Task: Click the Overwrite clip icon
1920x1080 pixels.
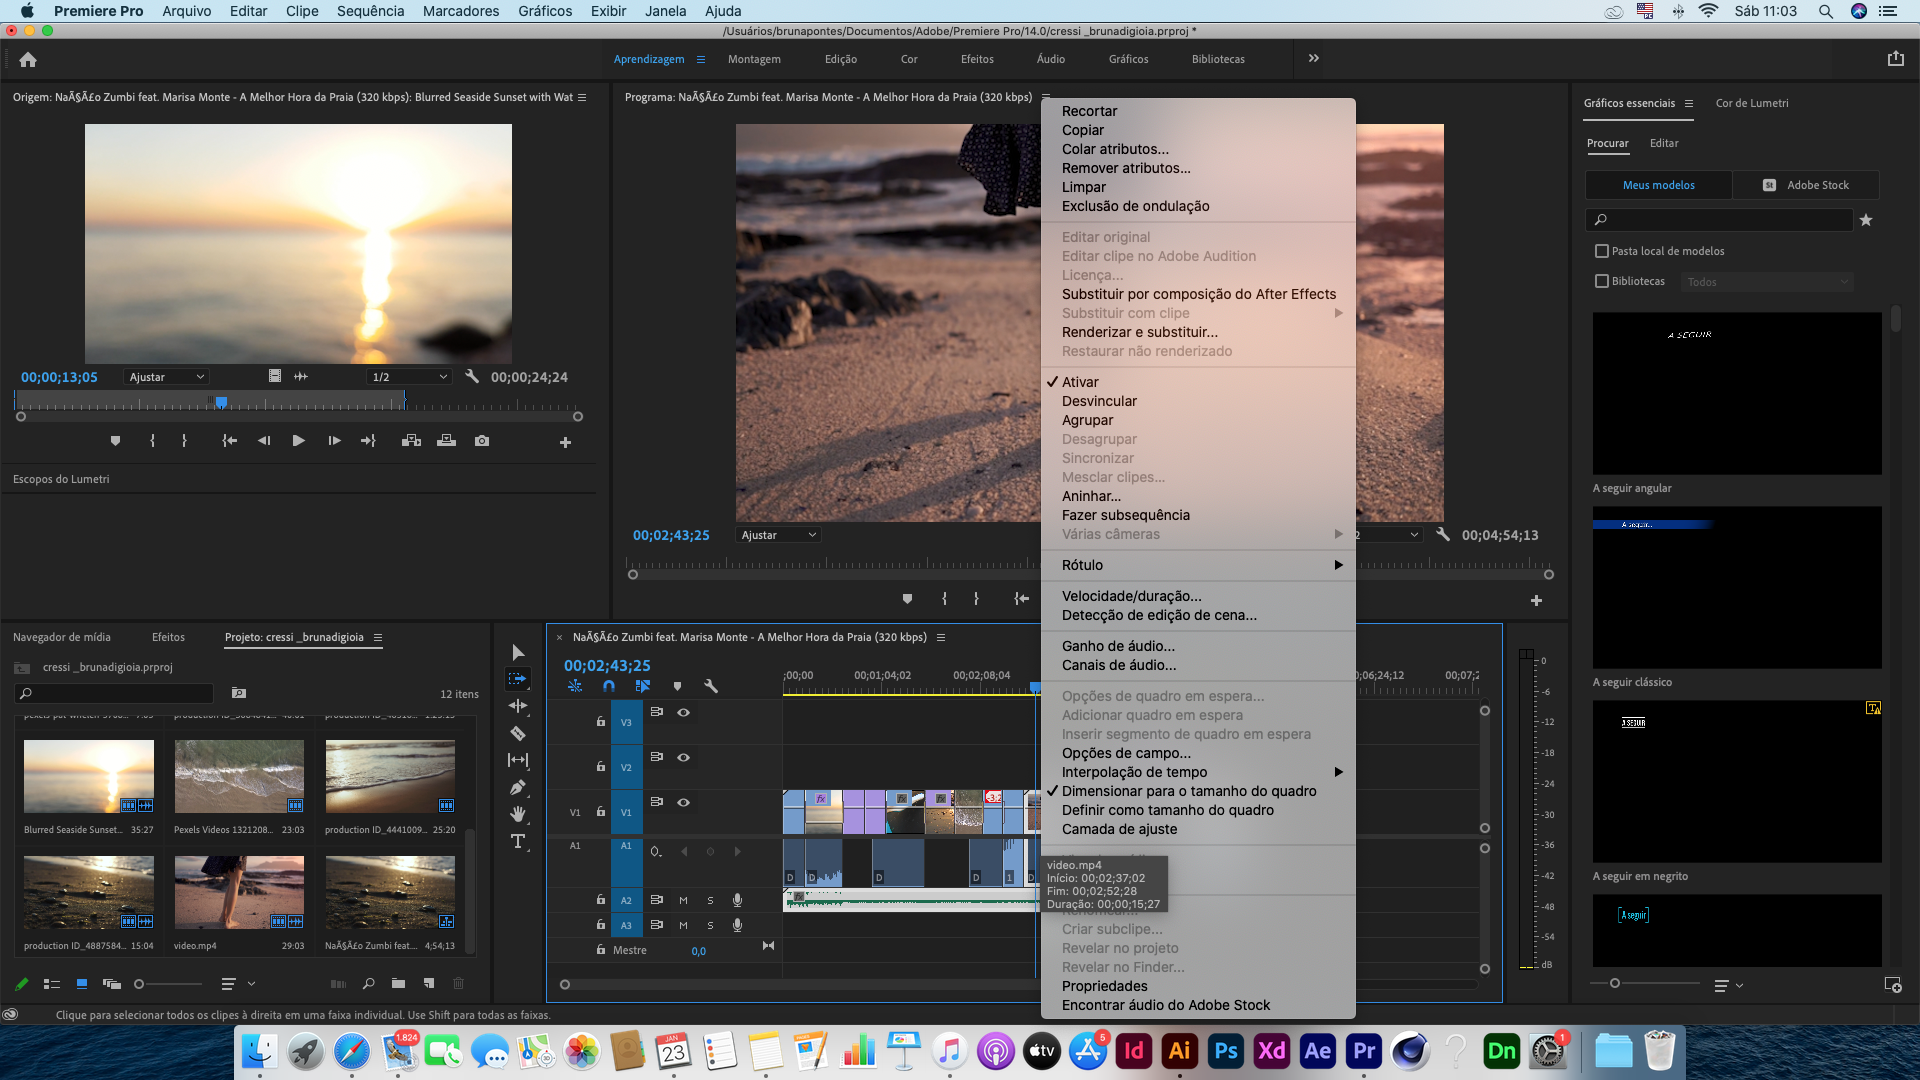Action: (446, 440)
